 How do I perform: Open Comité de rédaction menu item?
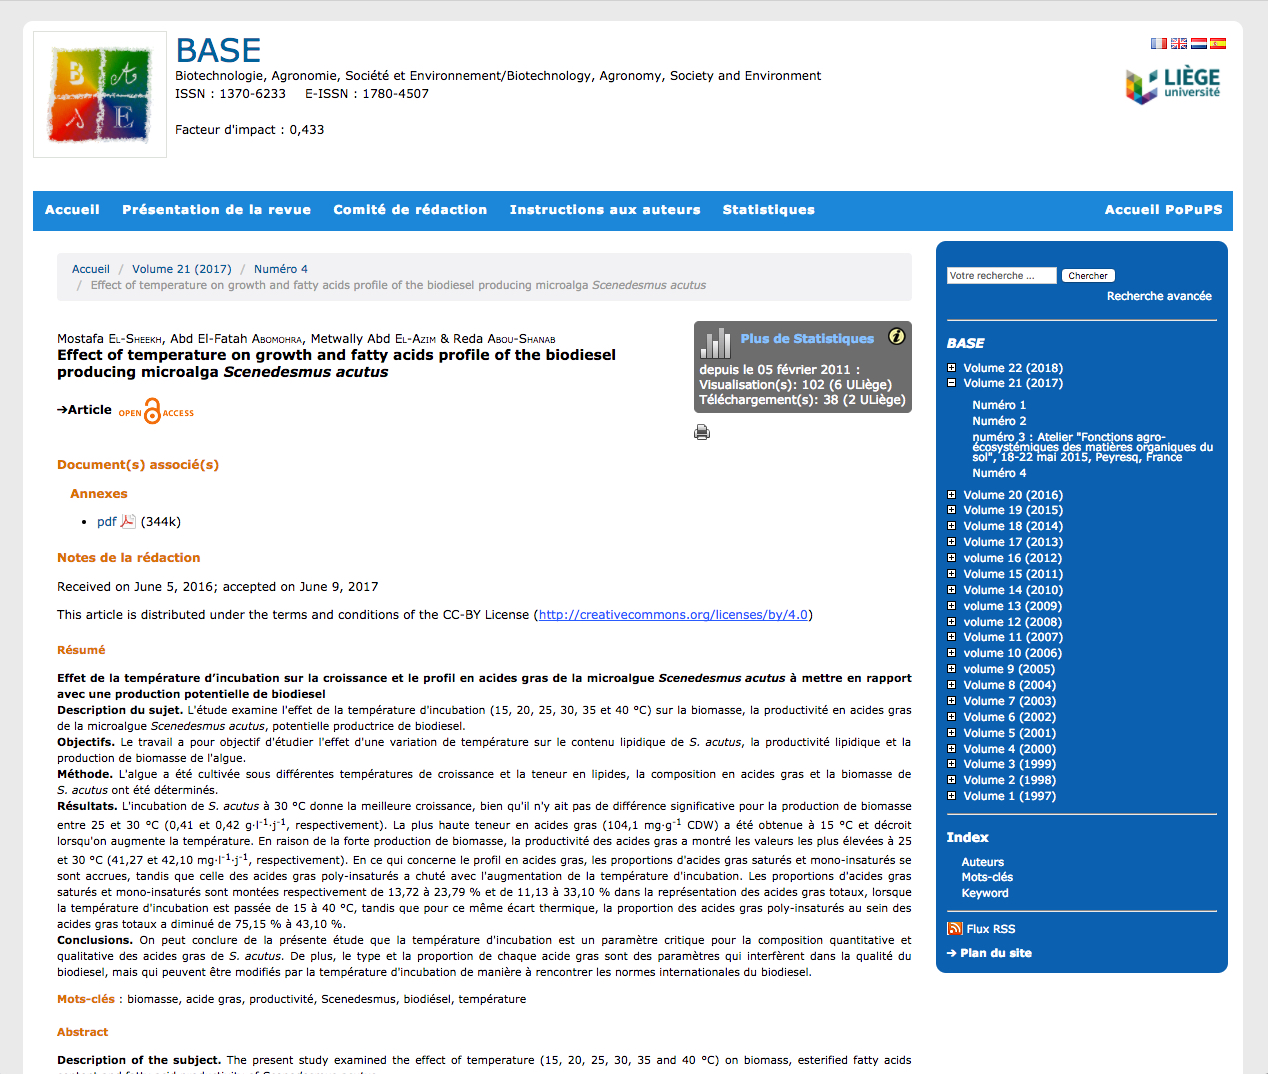[410, 210]
